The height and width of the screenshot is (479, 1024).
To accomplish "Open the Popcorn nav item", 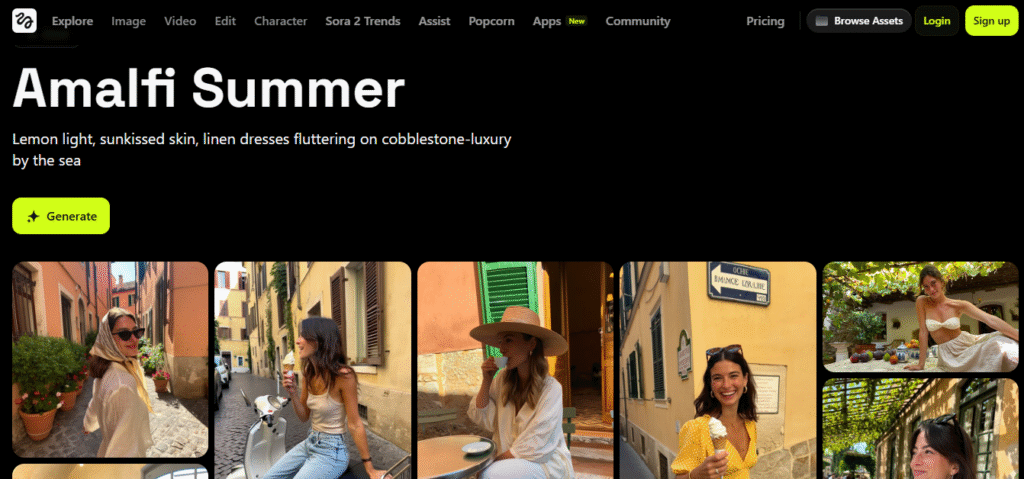I will pos(491,21).
